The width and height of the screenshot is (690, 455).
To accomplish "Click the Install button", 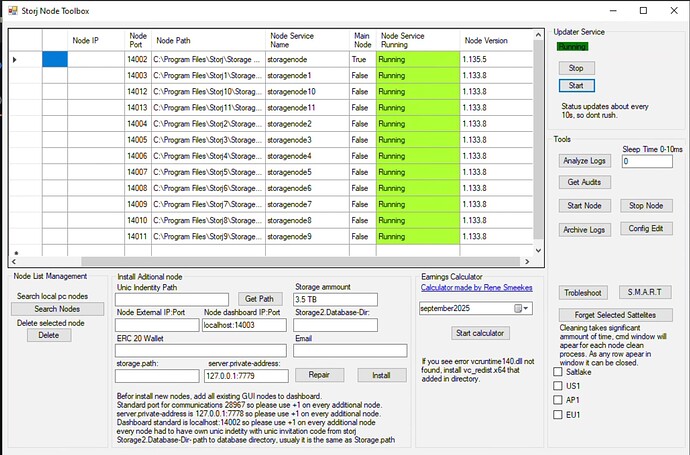I will click(382, 375).
